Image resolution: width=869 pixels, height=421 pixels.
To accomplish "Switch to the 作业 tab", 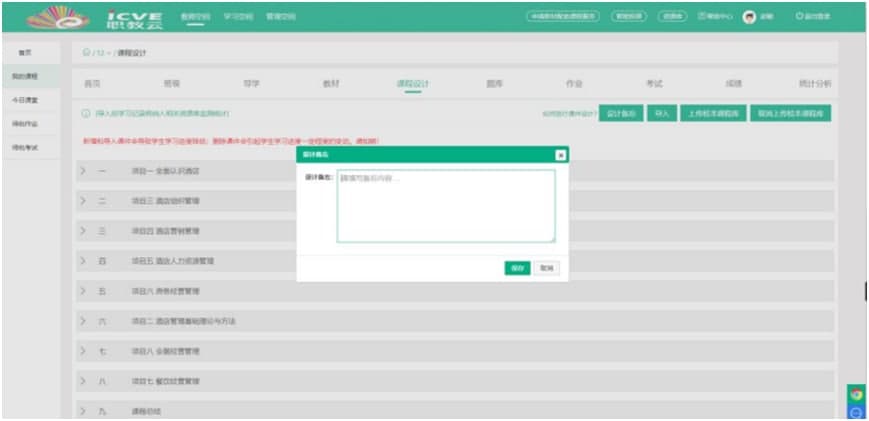I will point(574,84).
